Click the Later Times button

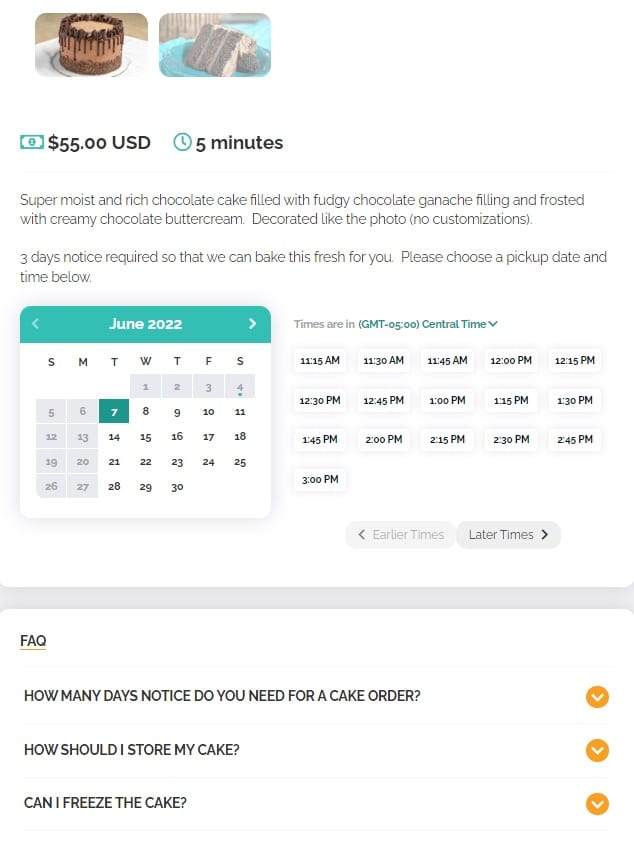[x=508, y=535]
